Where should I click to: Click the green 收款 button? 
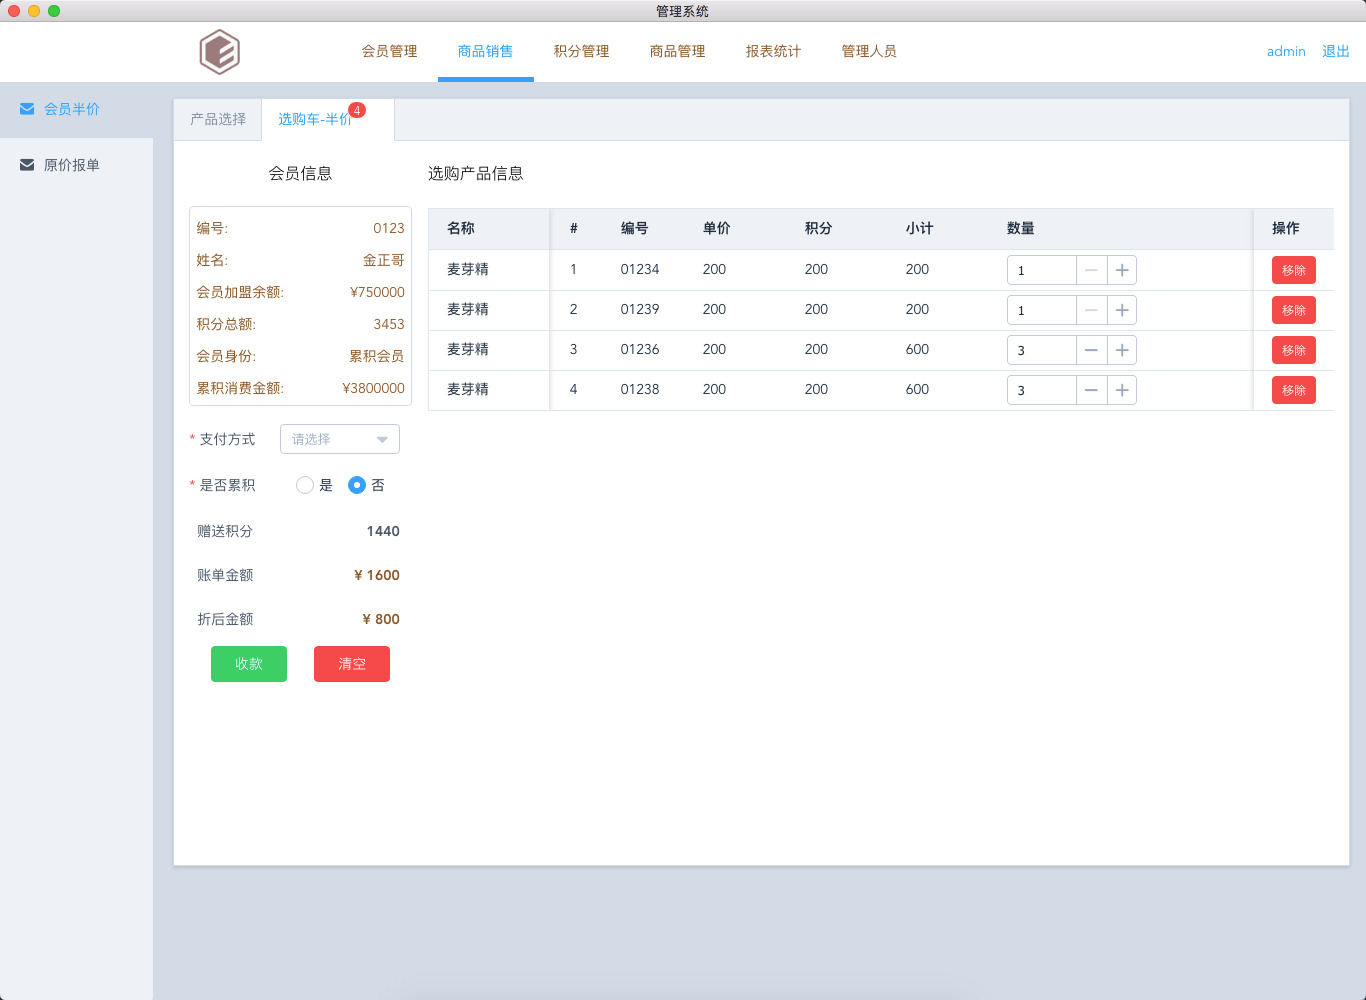point(249,664)
